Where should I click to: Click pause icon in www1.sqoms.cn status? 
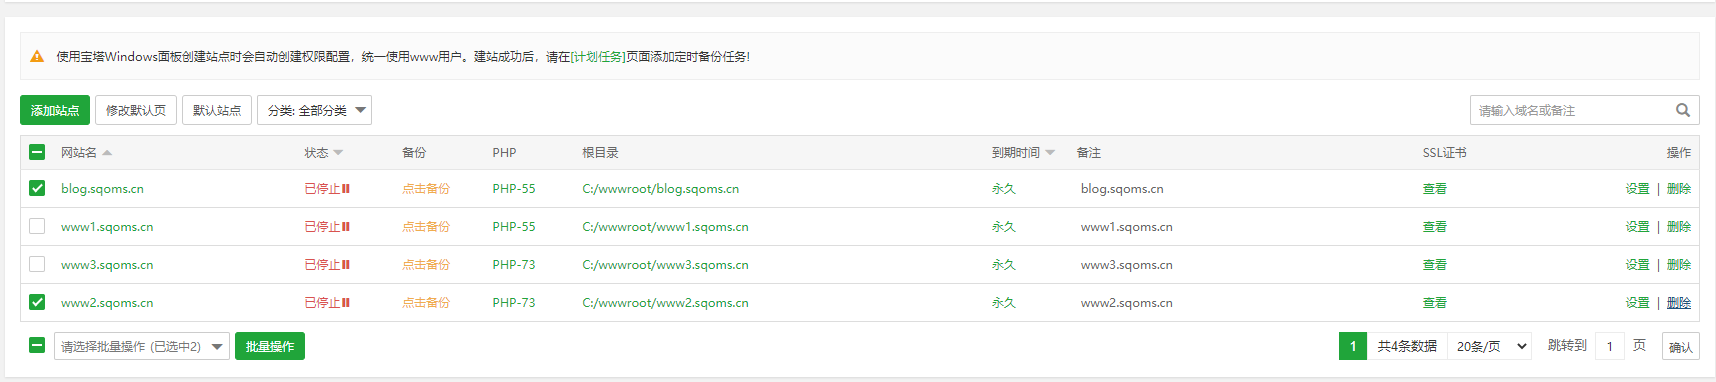(x=346, y=227)
